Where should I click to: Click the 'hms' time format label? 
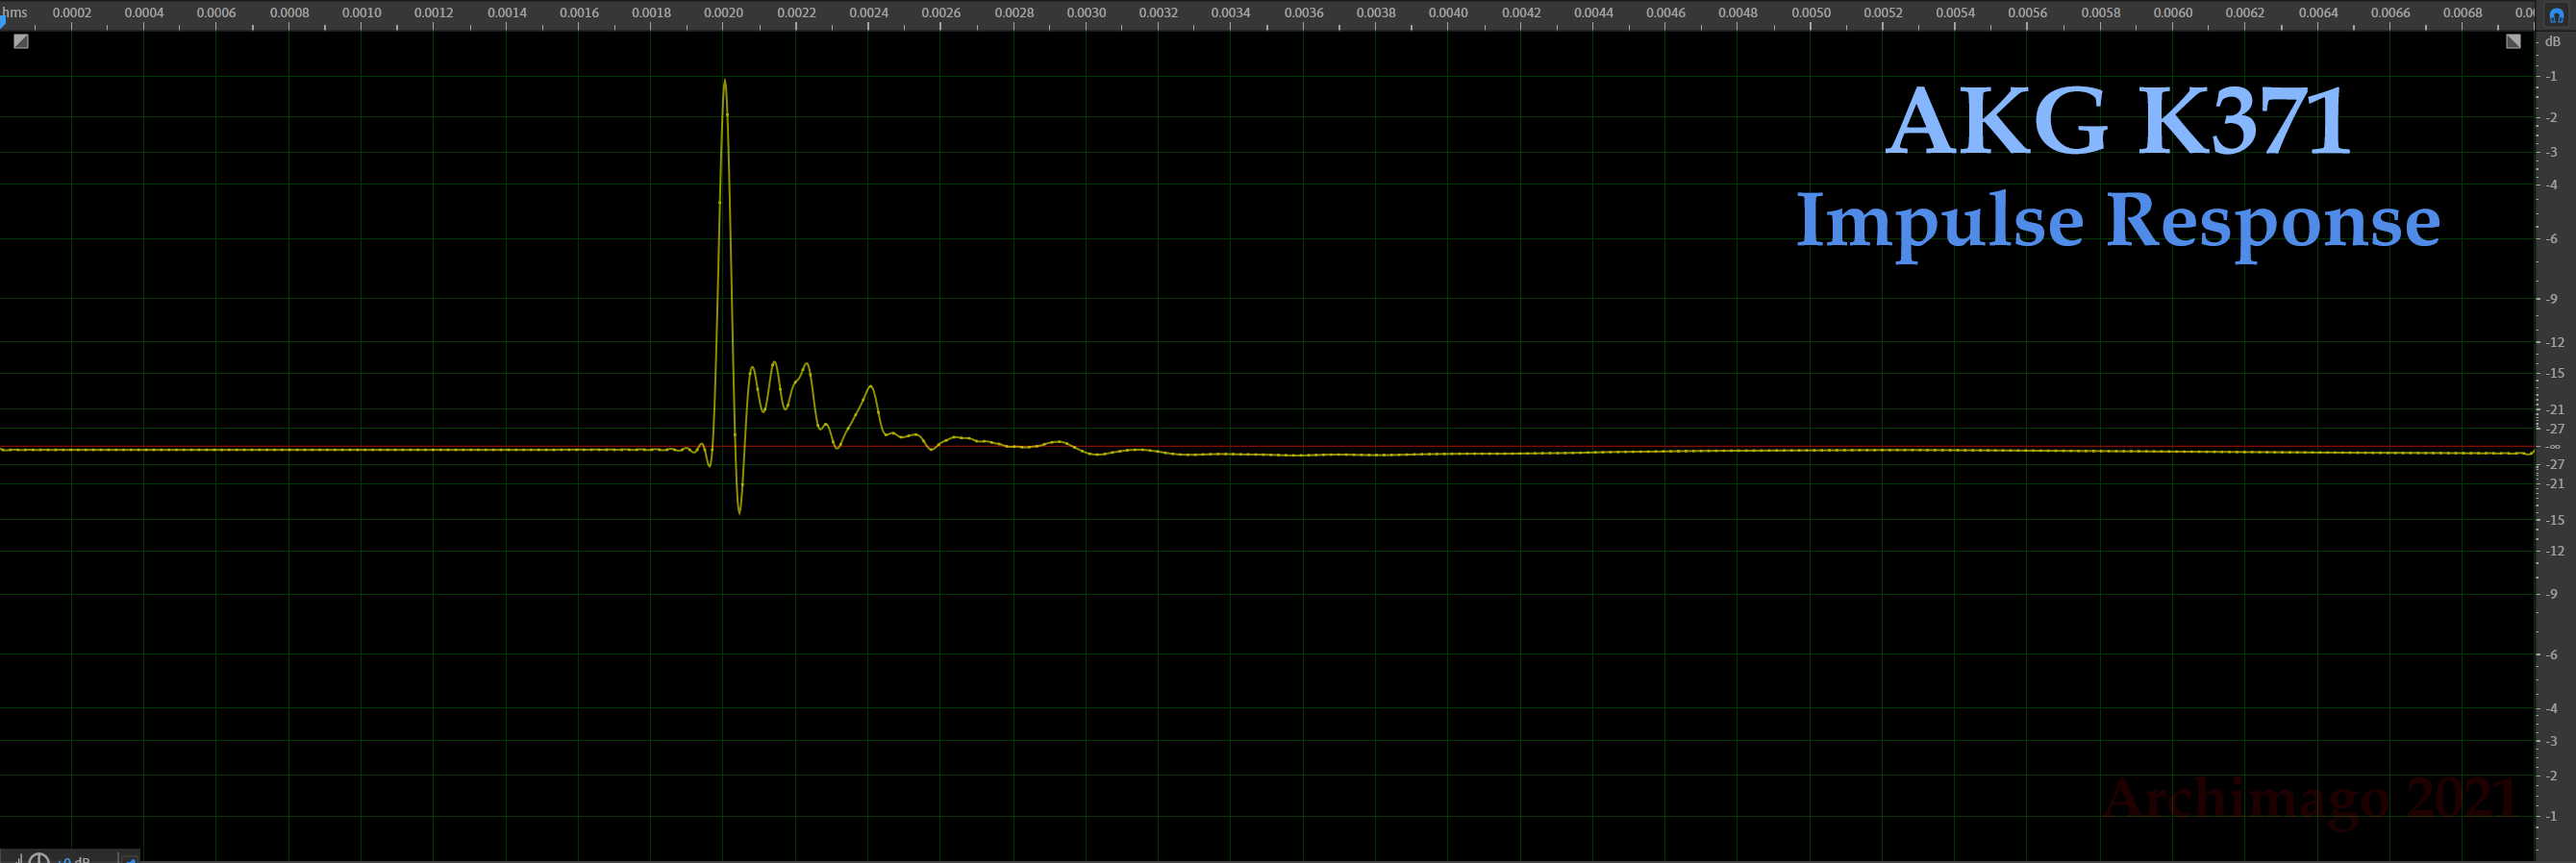tap(14, 12)
